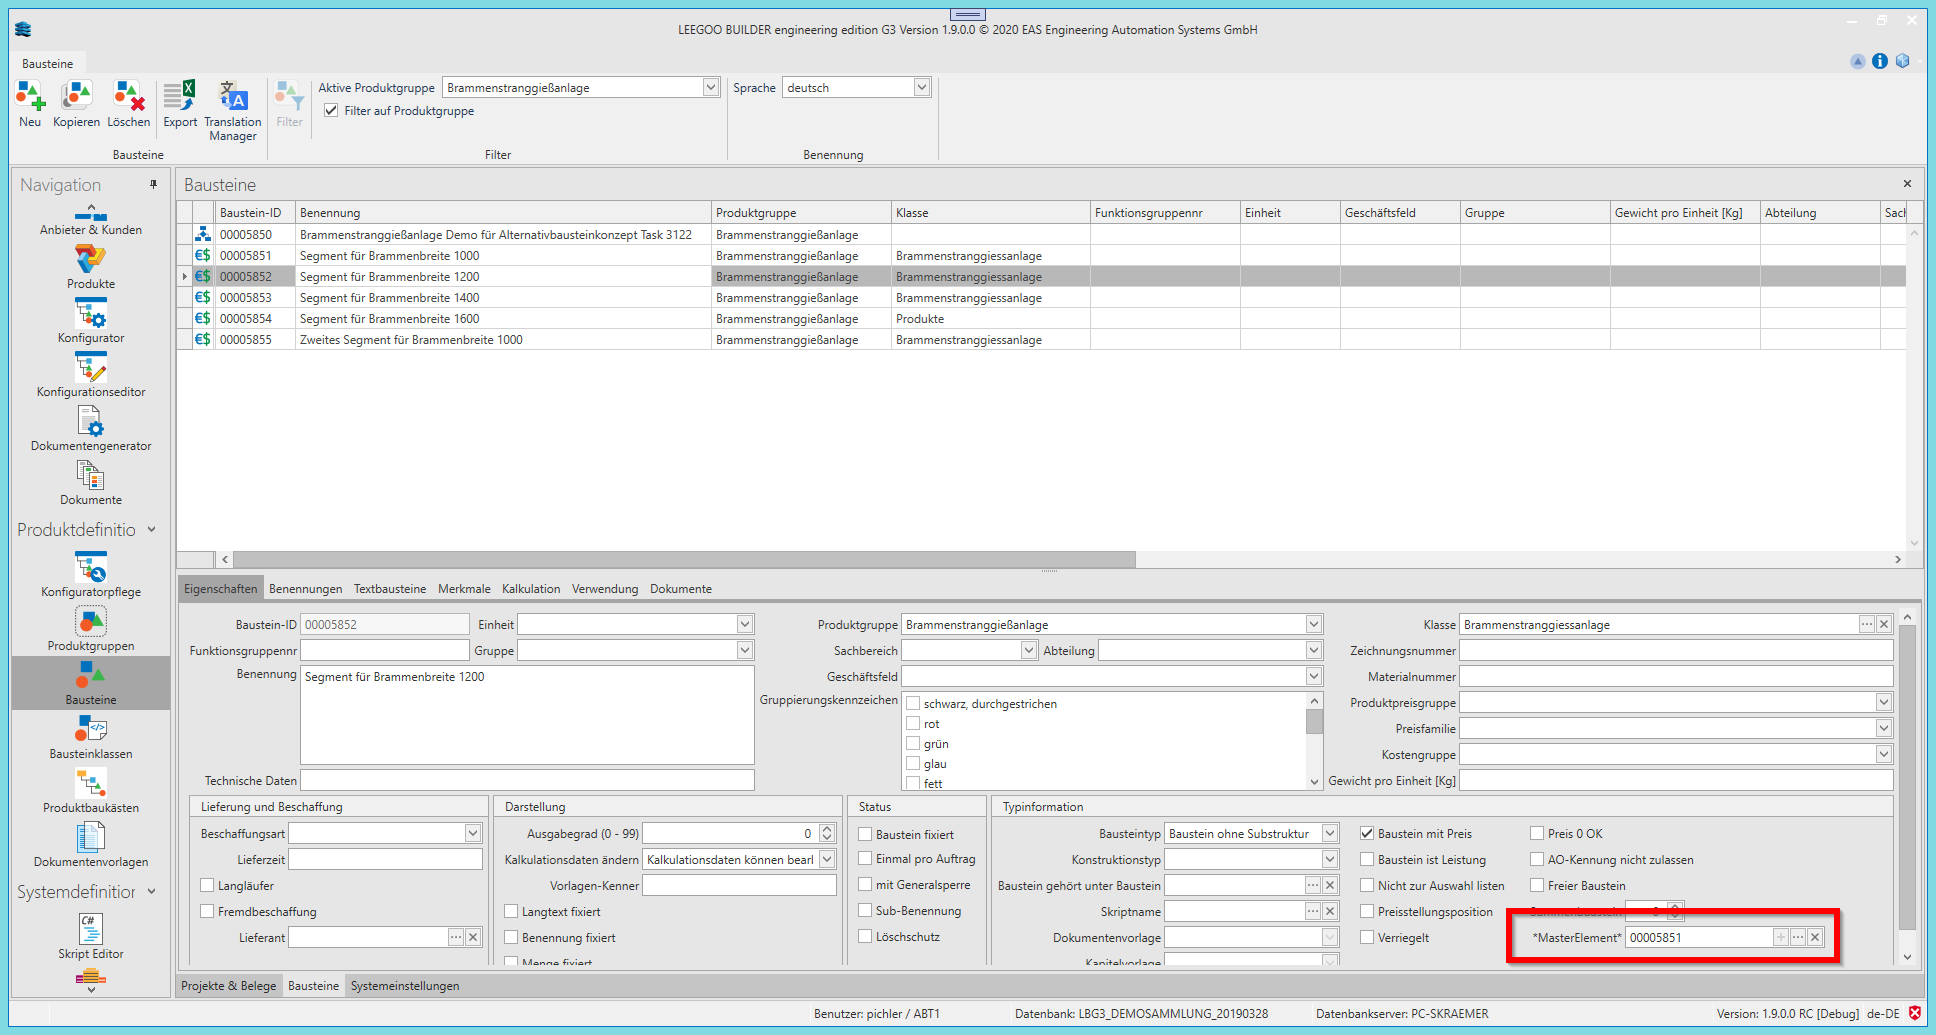Click into the MasterElement input field
1936x1035 pixels.
(x=1698, y=937)
